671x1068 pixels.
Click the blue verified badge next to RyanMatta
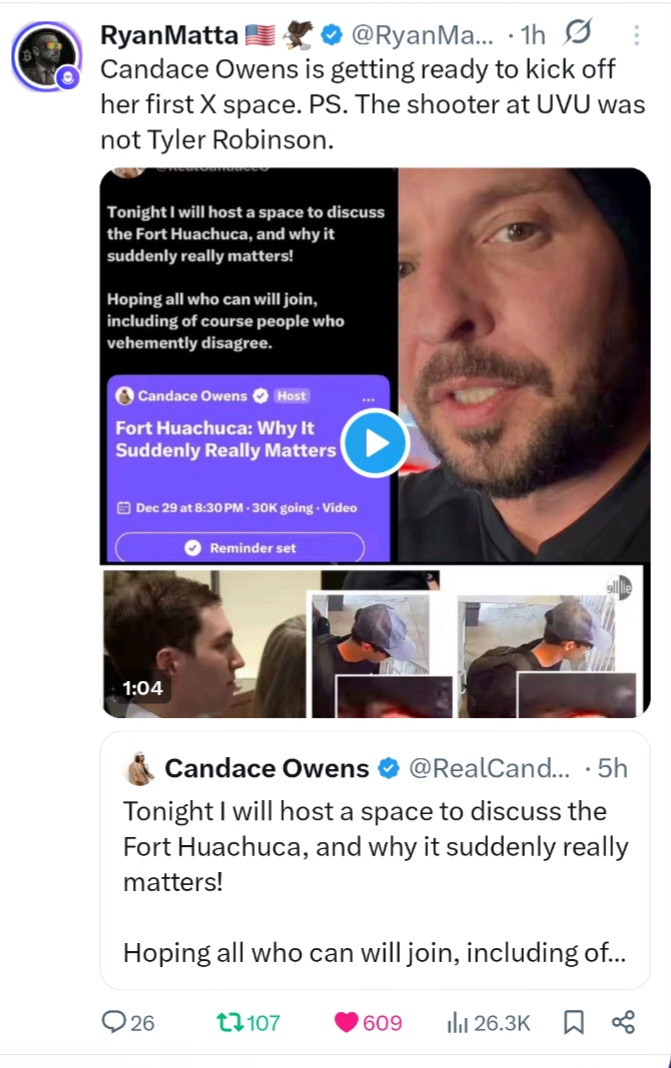click(331, 34)
